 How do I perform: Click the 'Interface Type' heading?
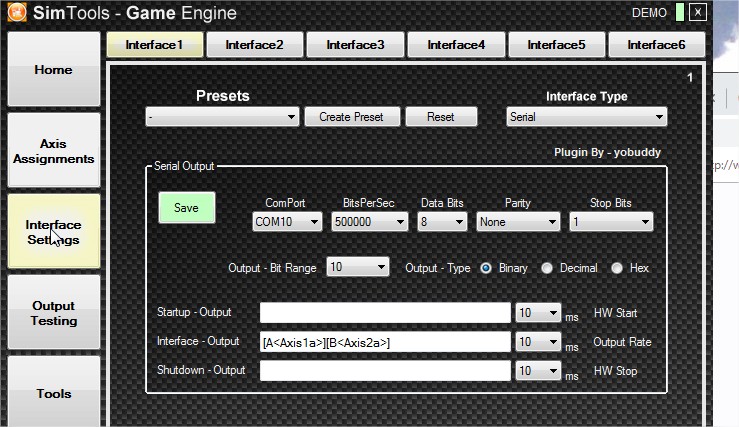(587, 96)
